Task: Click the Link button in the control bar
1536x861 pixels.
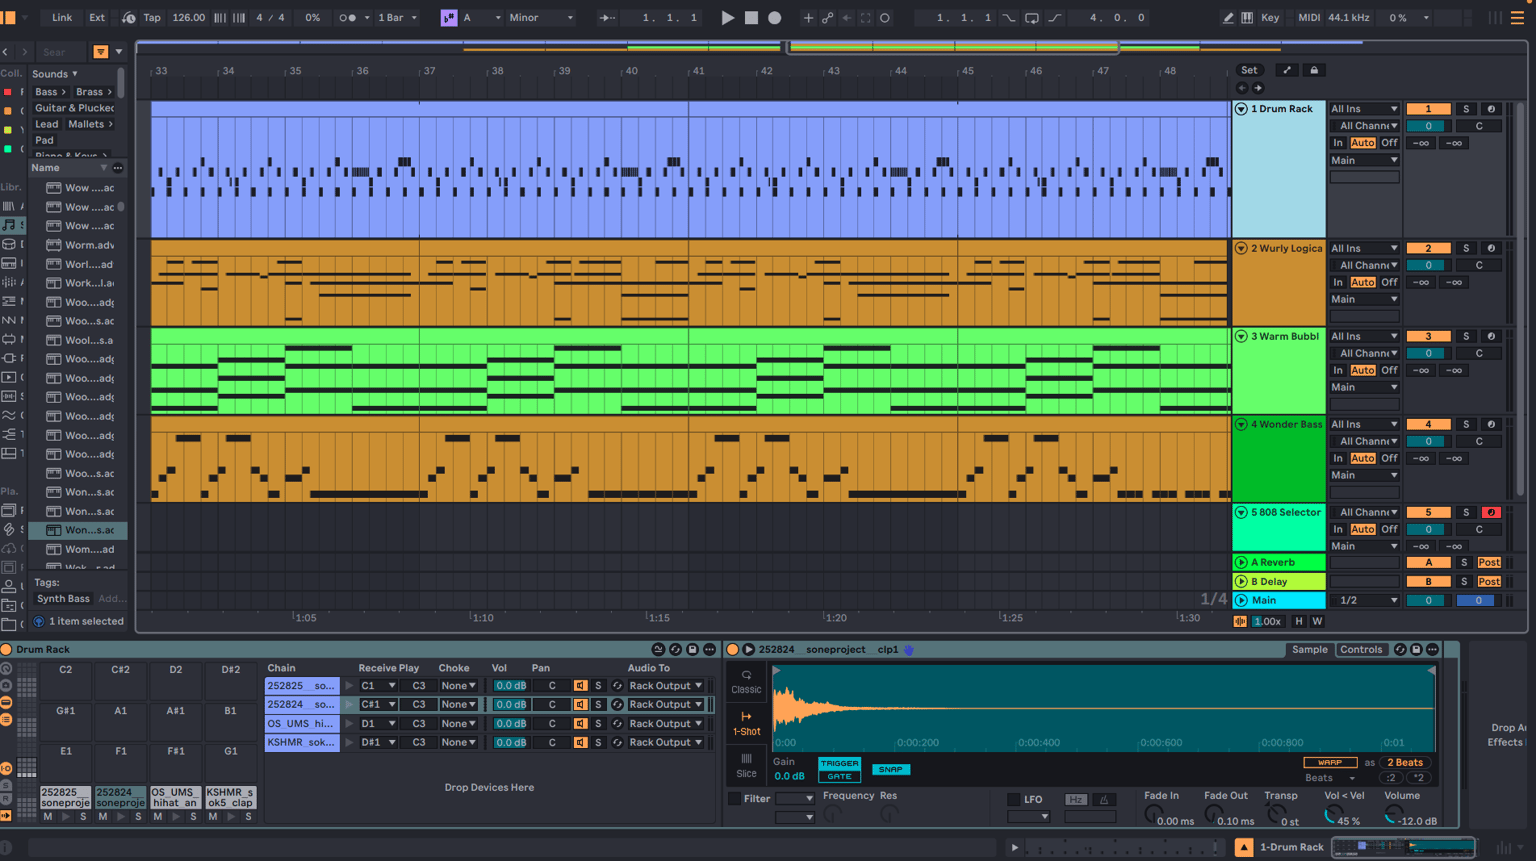Action: 62,18
